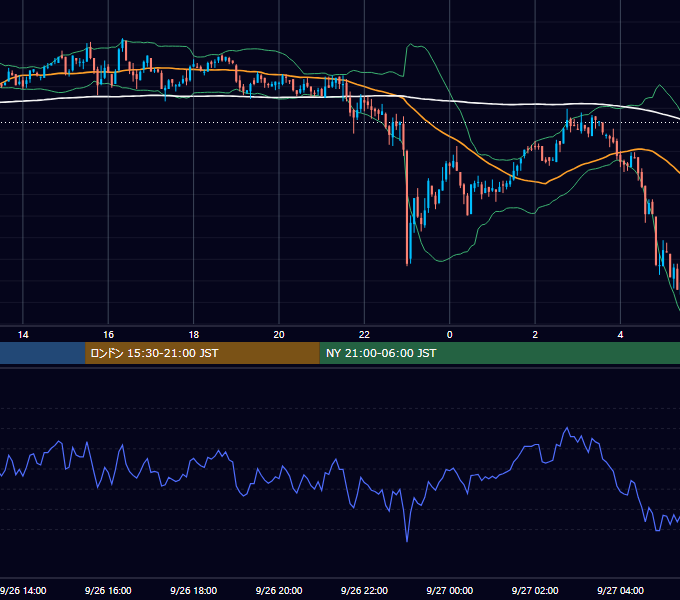
Task: Click the price chart hour label 16
Action: click(x=108, y=334)
